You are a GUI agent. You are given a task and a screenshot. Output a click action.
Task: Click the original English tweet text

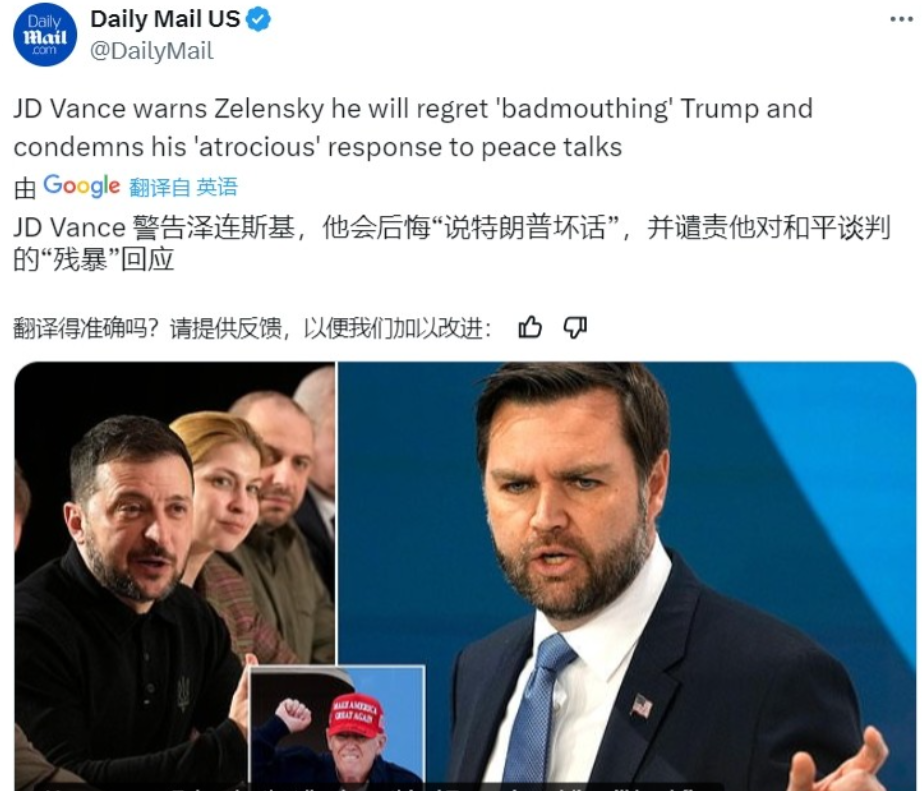point(413,128)
